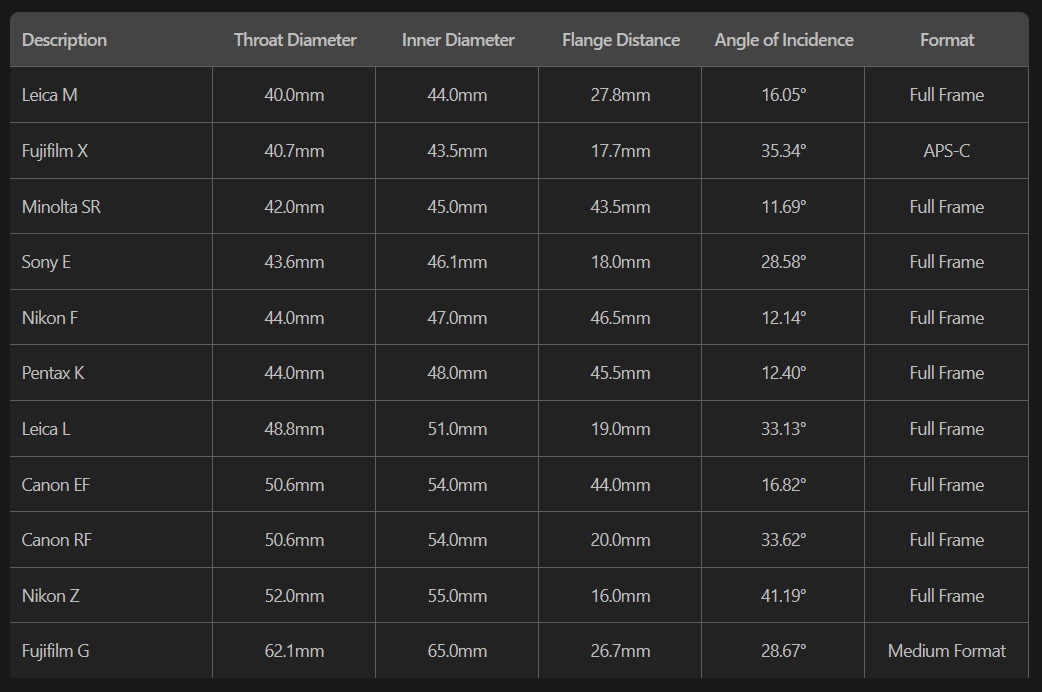Select the Flange Distance header
This screenshot has height=692, width=1042.
tap(620, 40)
